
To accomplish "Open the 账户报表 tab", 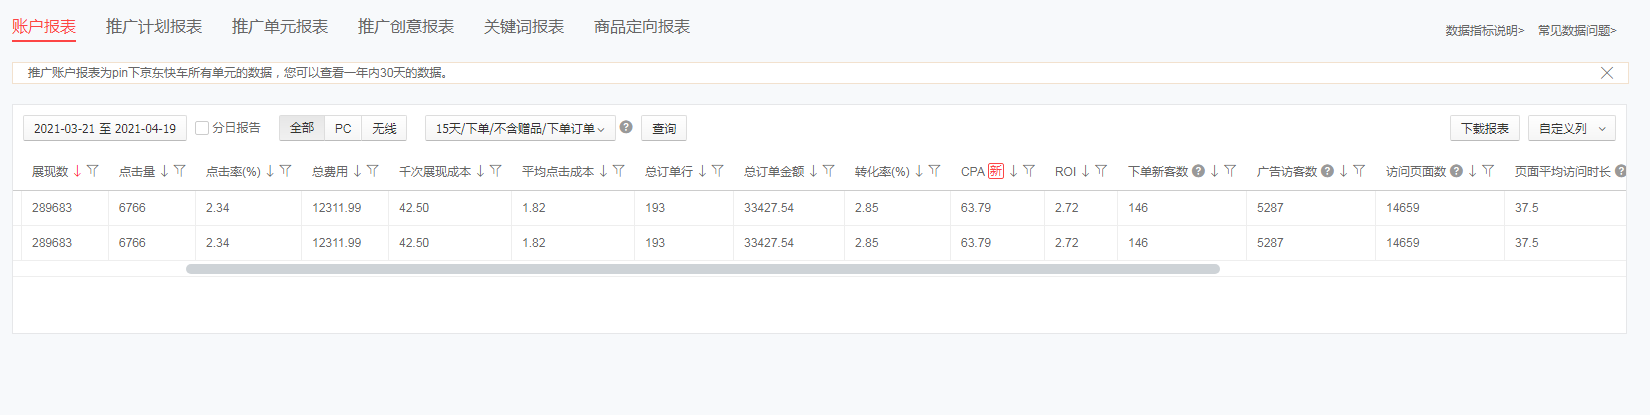I will point(44,27).
